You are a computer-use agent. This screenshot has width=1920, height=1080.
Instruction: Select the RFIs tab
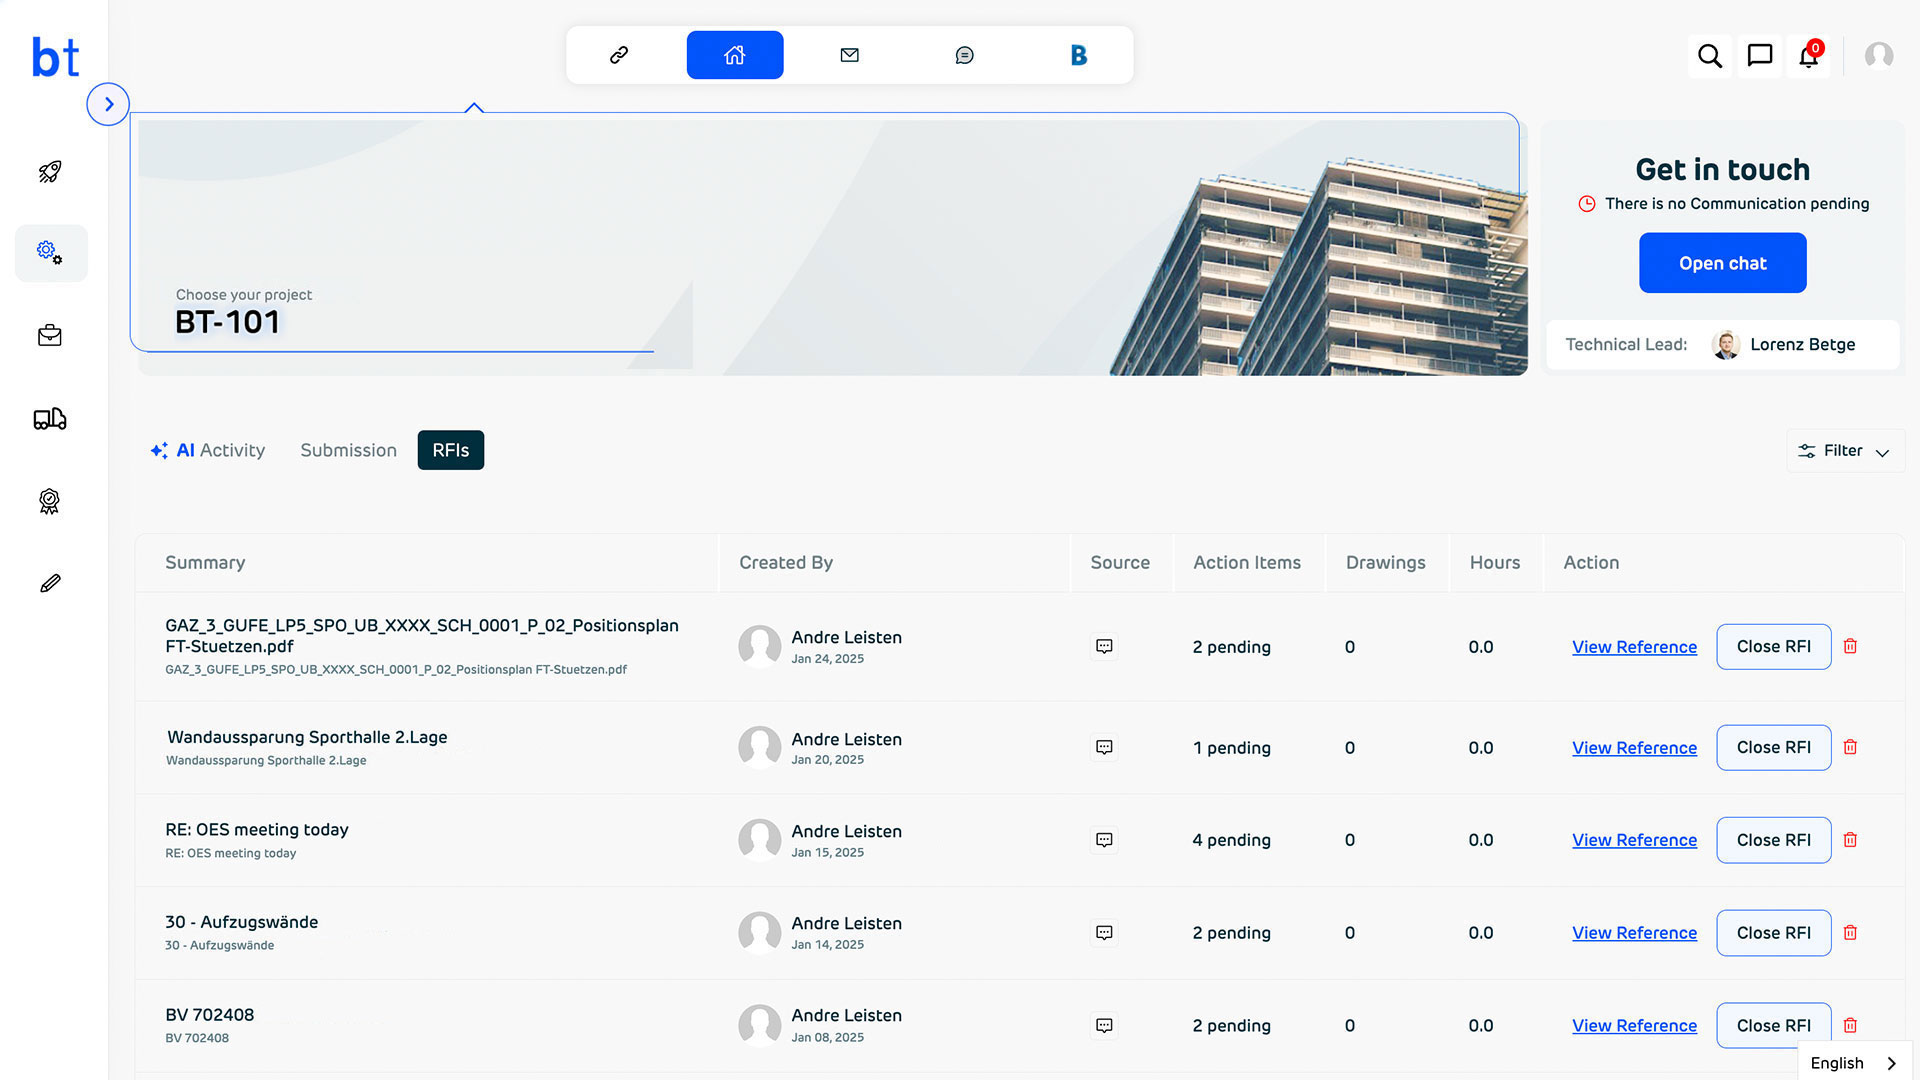pyautogui.click(x=451, y=450)
